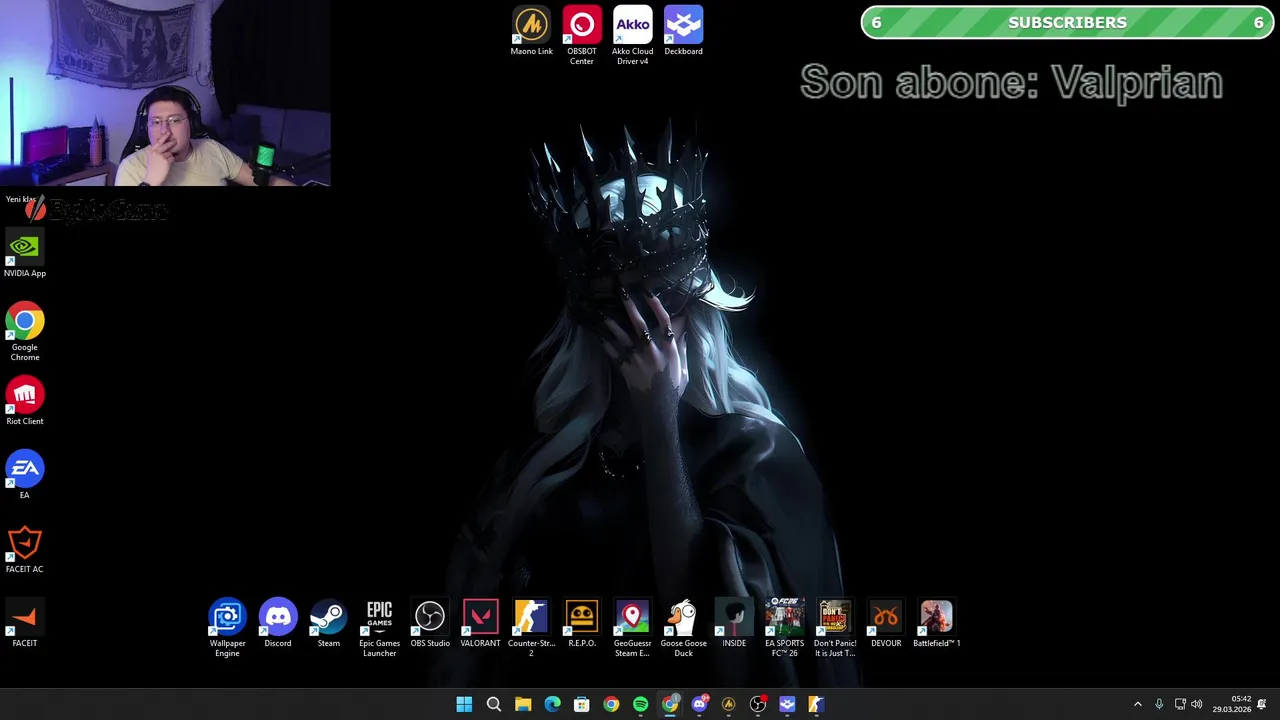Launch OBSBOT Center from the desktop
Screen dimensions: 1280x720
(x=581, y=36)
